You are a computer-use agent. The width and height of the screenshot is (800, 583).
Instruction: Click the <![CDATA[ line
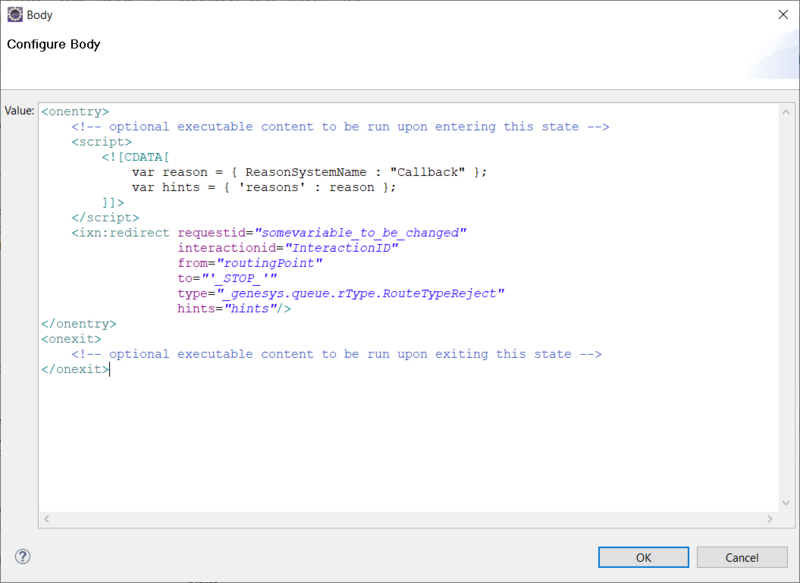click(x=135, y=157)
